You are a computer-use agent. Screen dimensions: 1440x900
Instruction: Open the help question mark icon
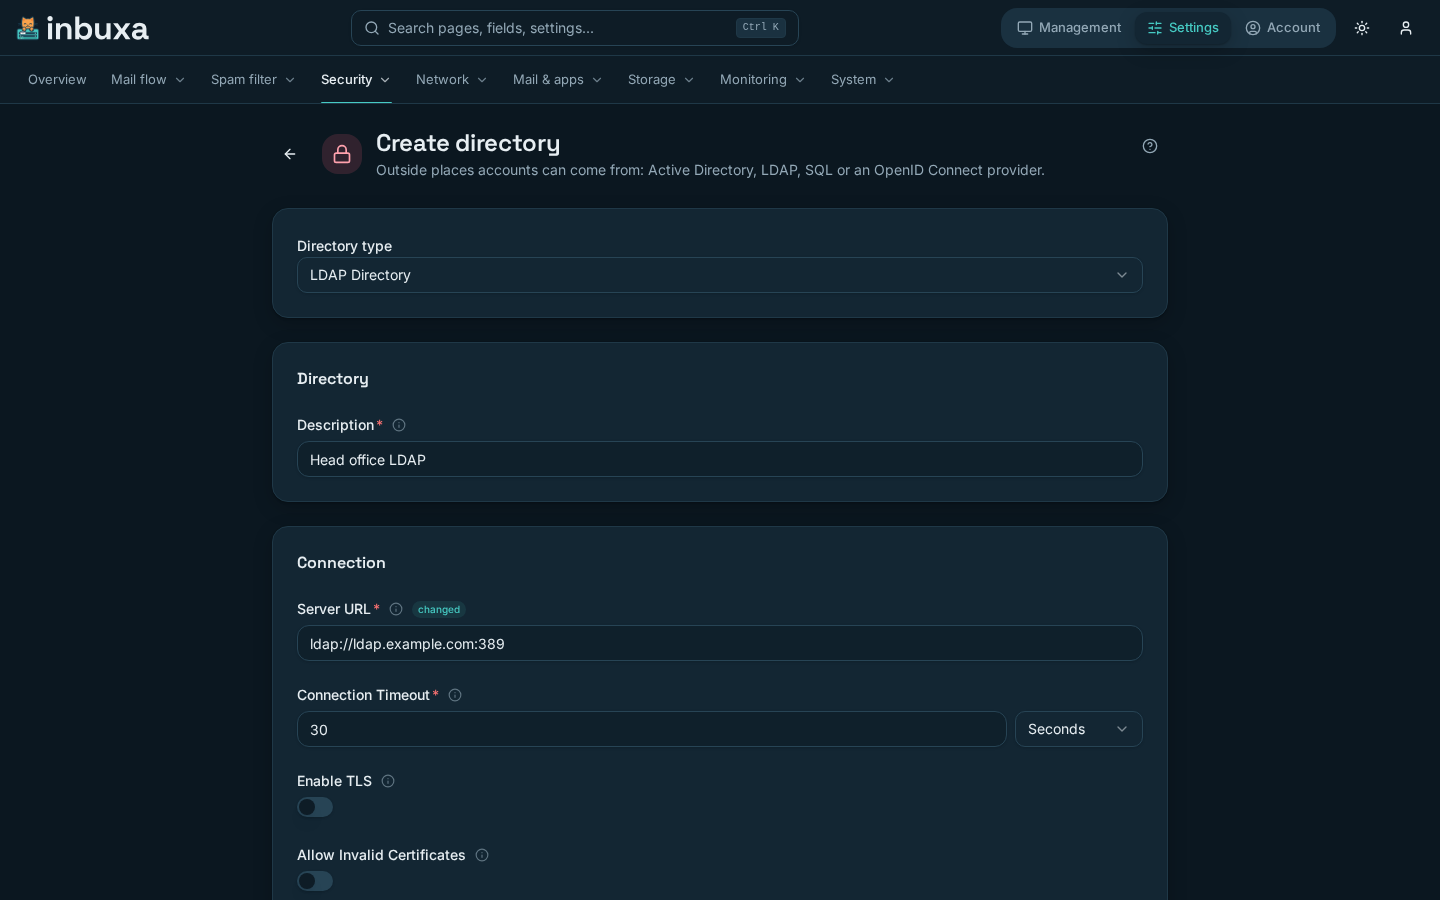(1150, 146)
